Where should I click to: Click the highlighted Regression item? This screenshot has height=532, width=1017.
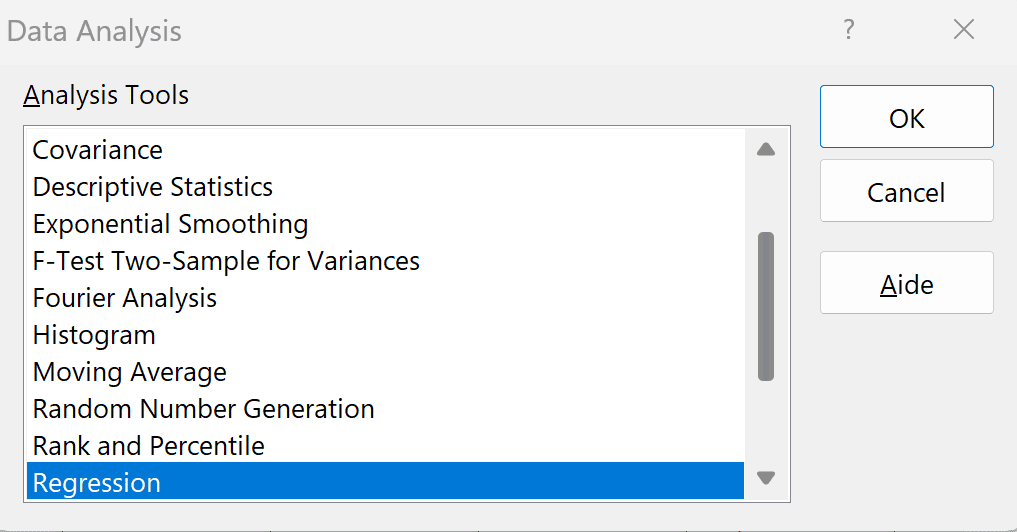[97, 483]
